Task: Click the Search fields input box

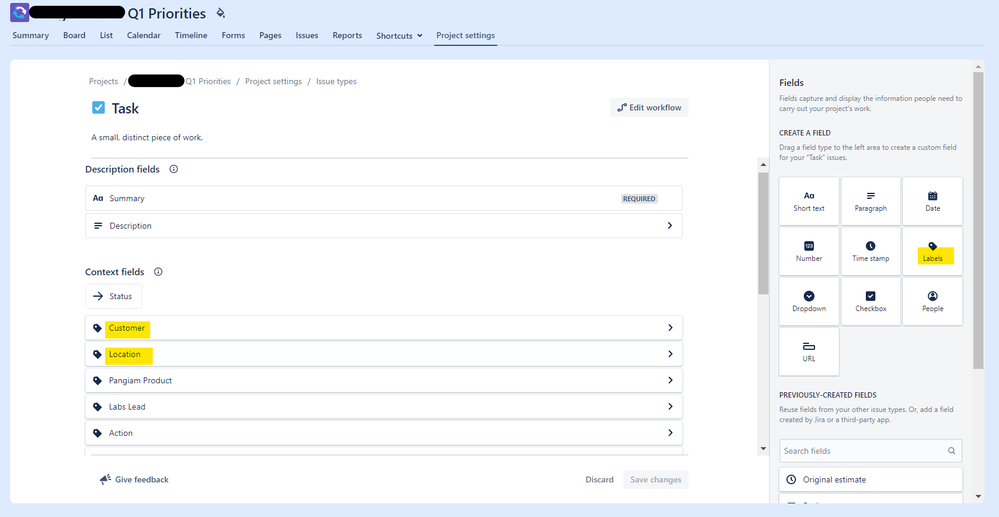Action: tap(870, 451)
